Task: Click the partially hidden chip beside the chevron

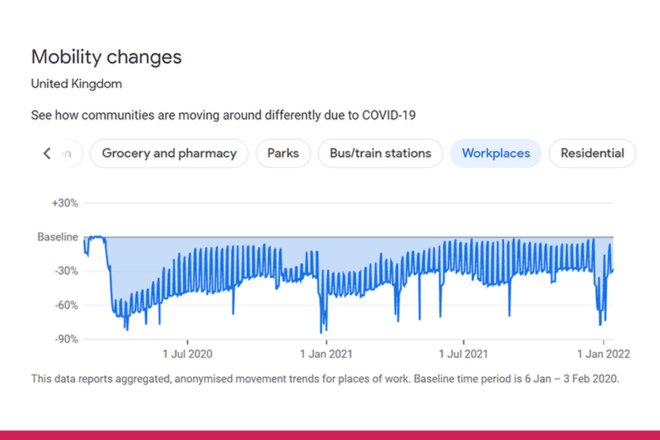Action: click(68, 153)
